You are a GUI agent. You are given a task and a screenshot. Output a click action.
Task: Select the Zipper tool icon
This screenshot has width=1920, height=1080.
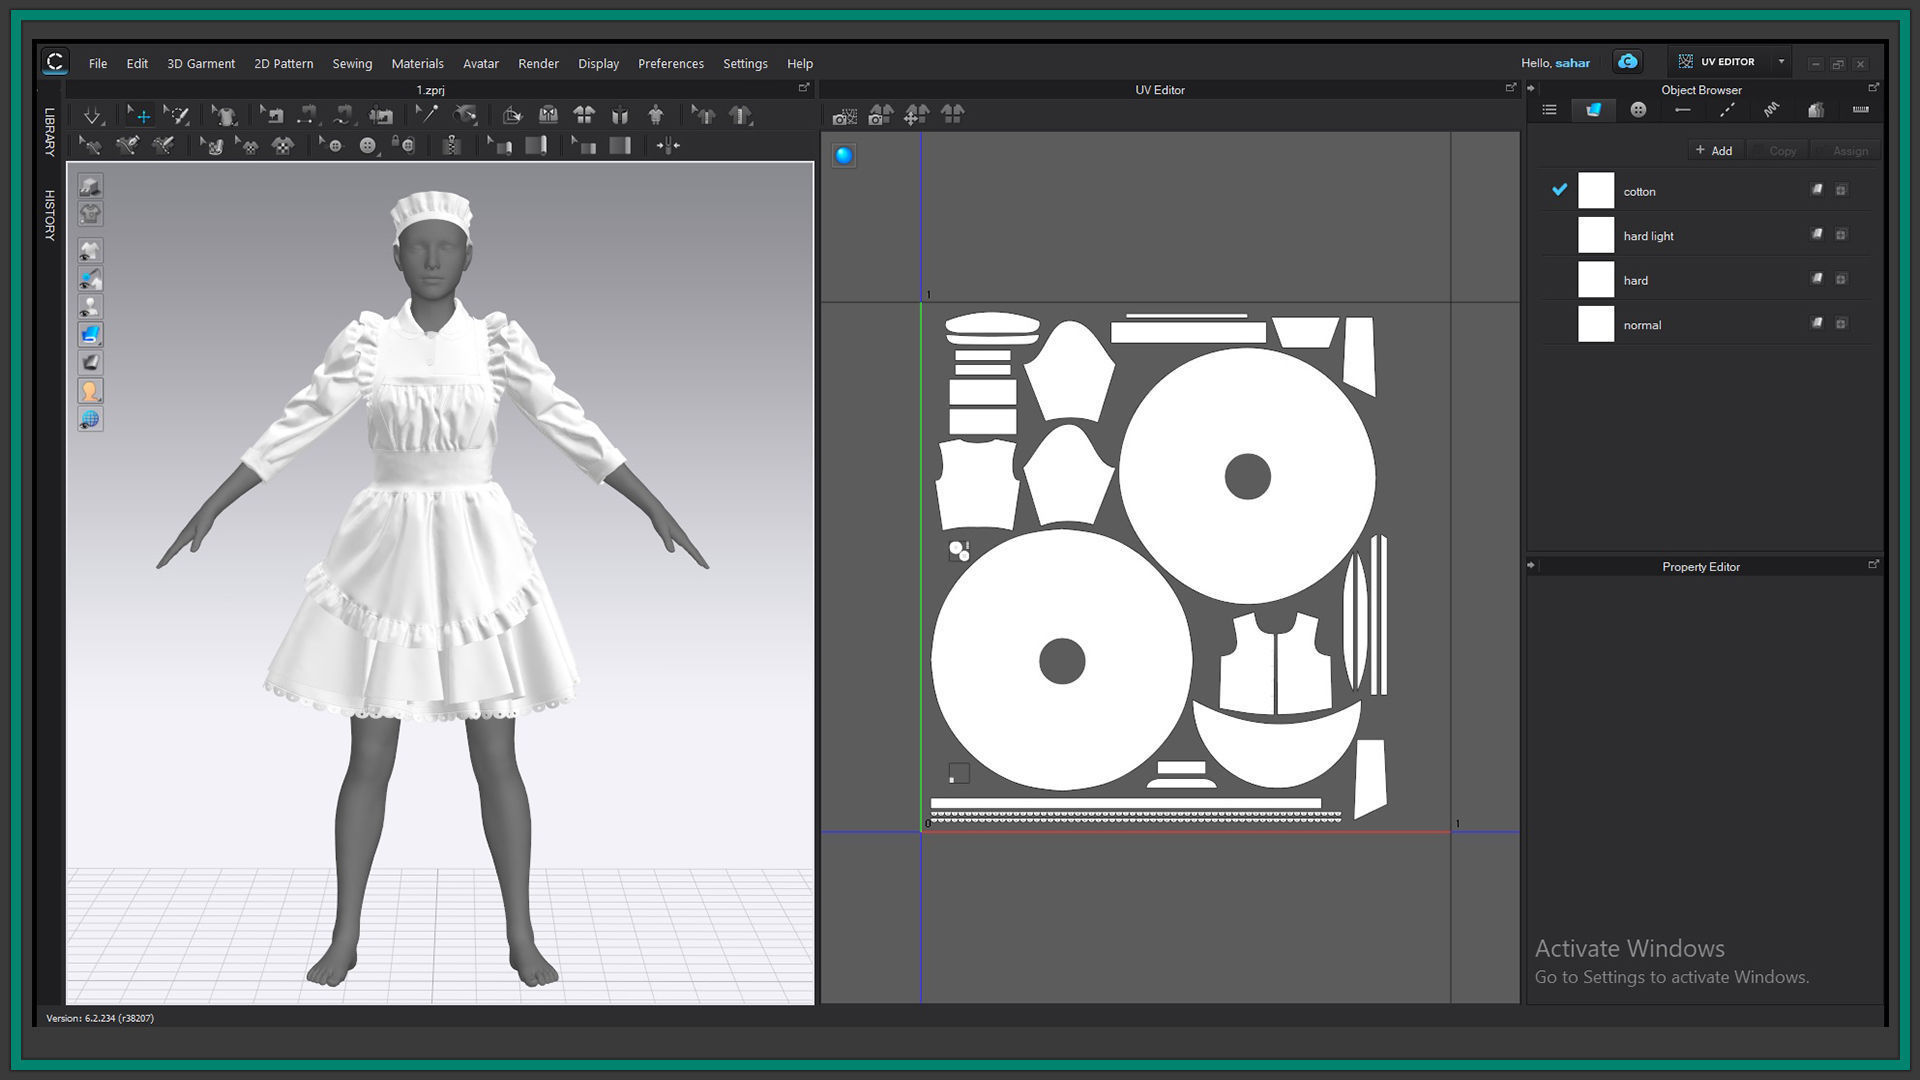click(451, 146)
